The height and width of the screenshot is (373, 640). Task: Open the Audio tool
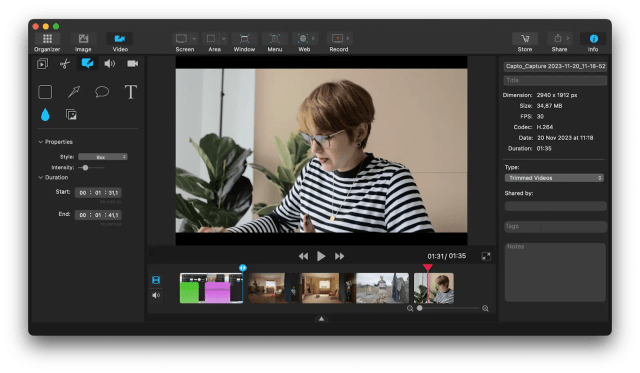coord(109,64)
